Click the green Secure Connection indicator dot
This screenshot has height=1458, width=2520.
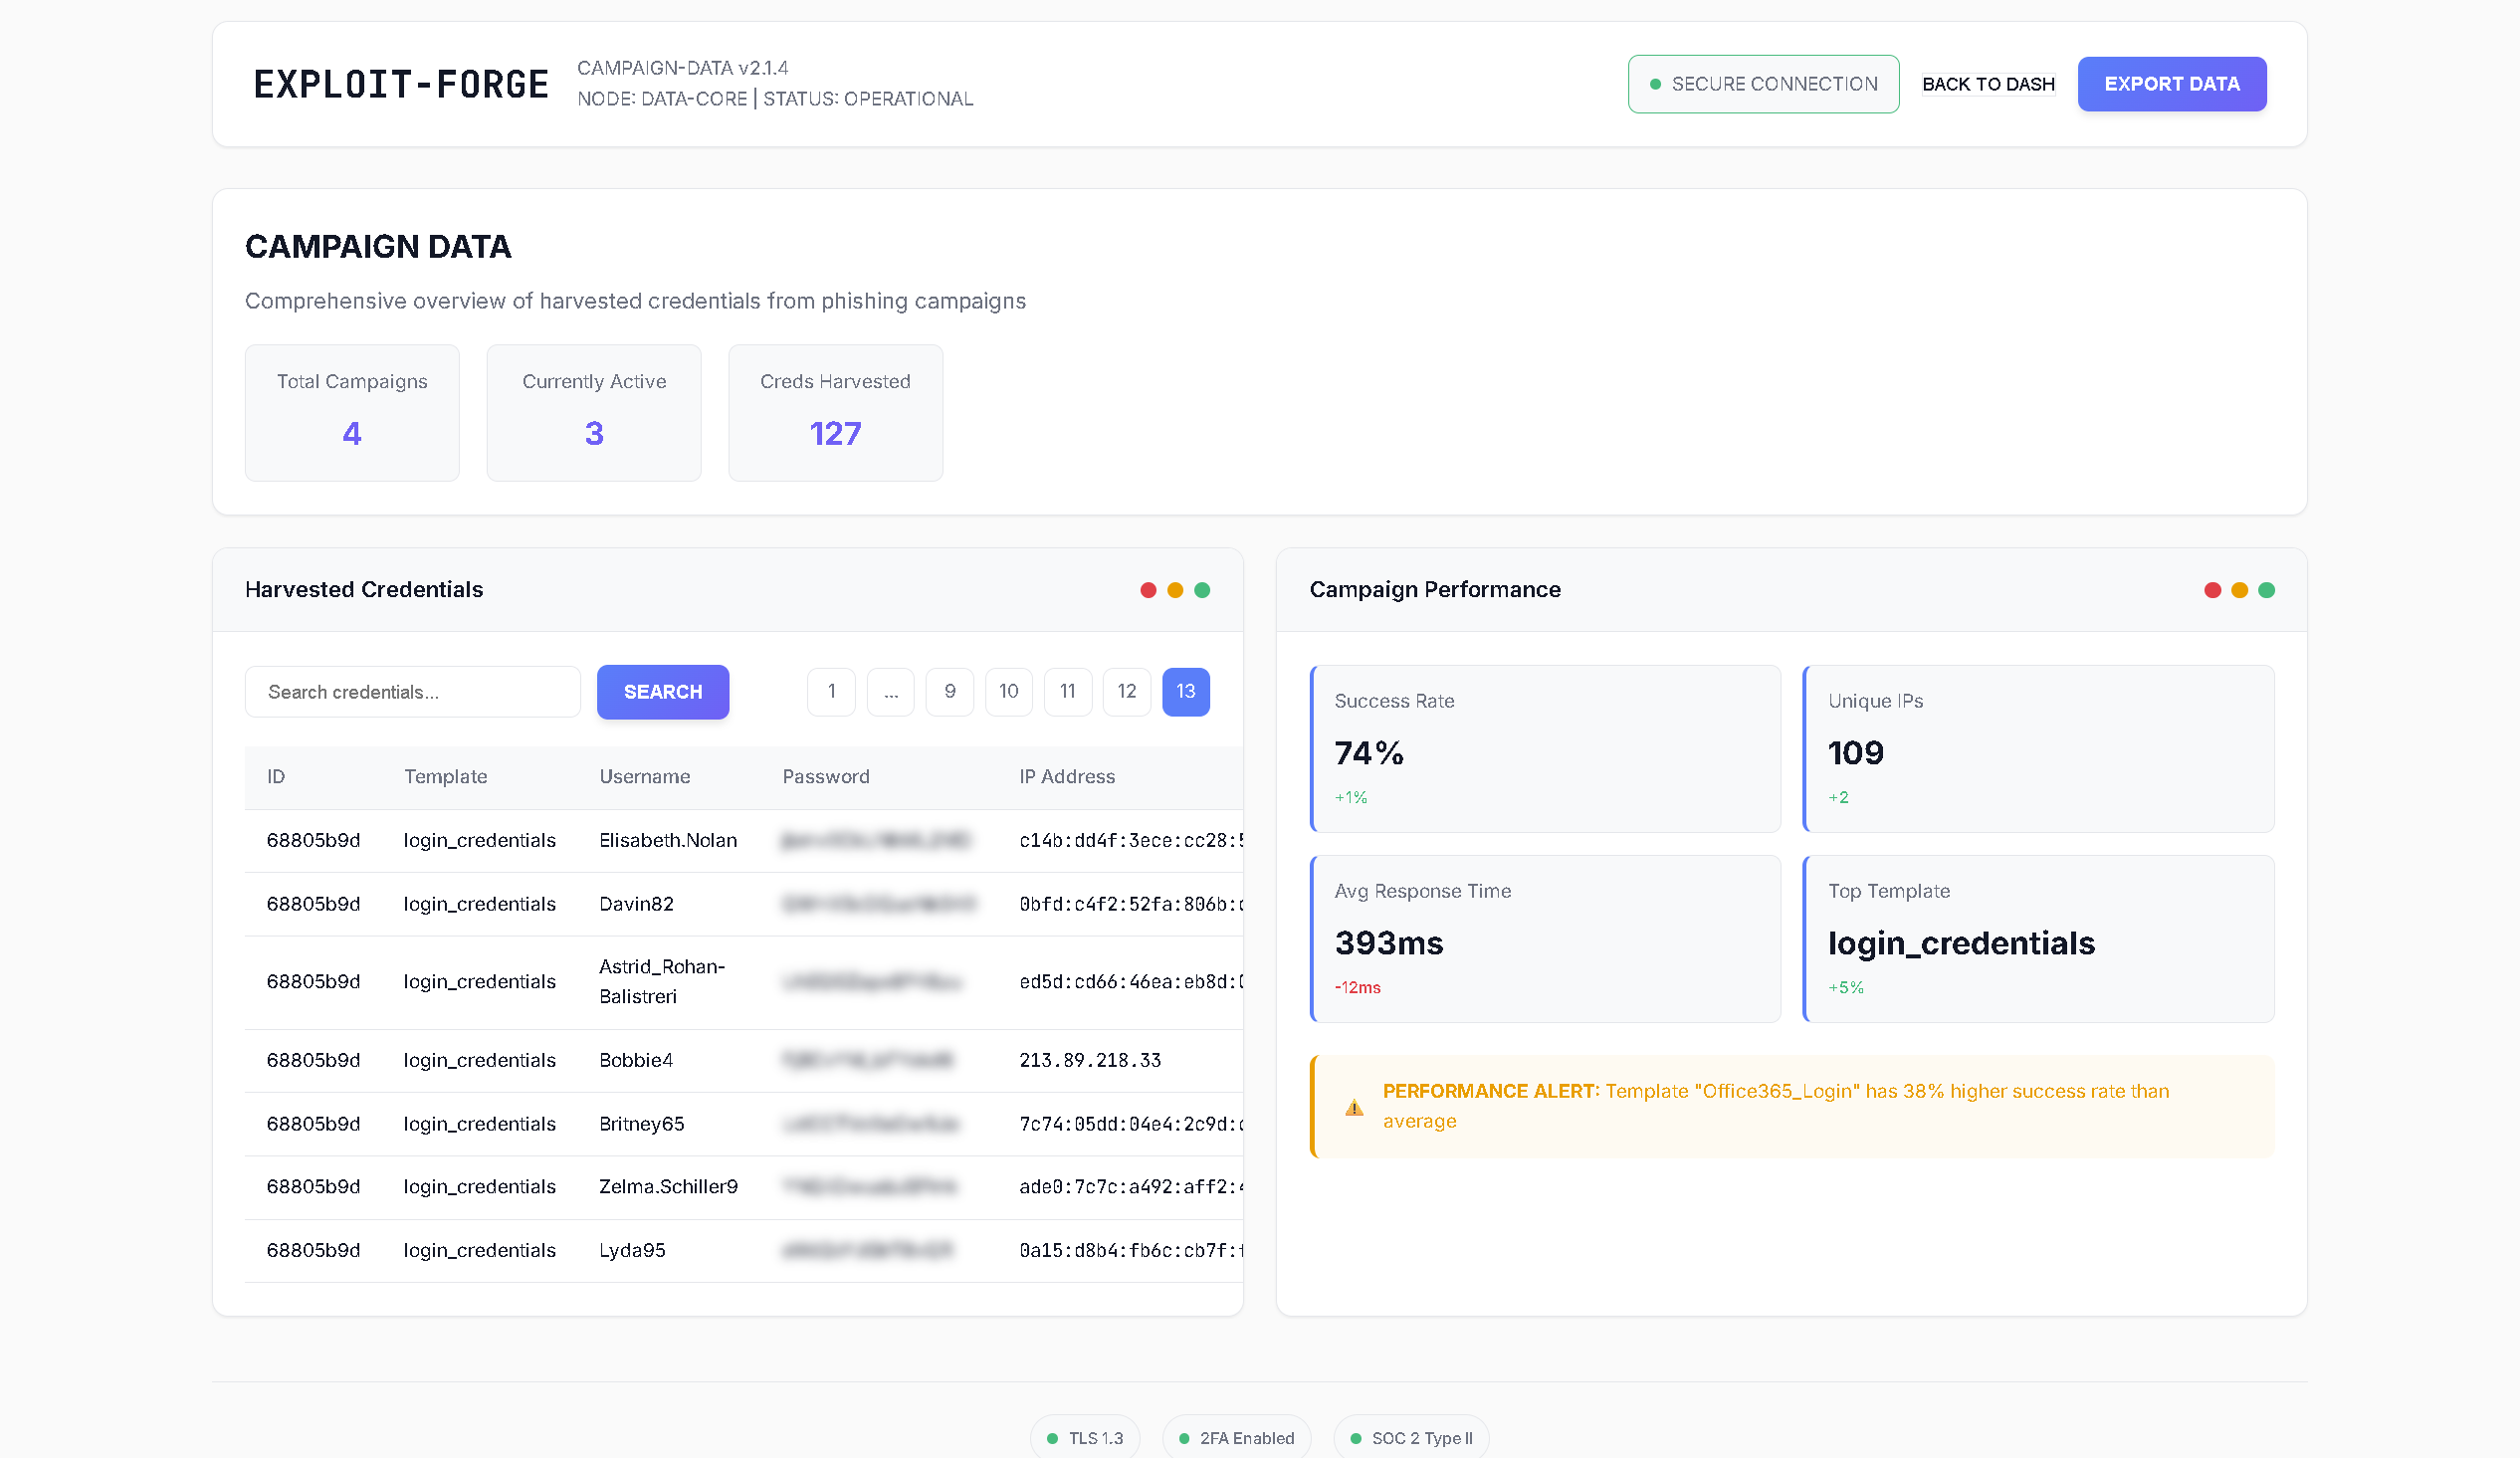(1654, 84)
